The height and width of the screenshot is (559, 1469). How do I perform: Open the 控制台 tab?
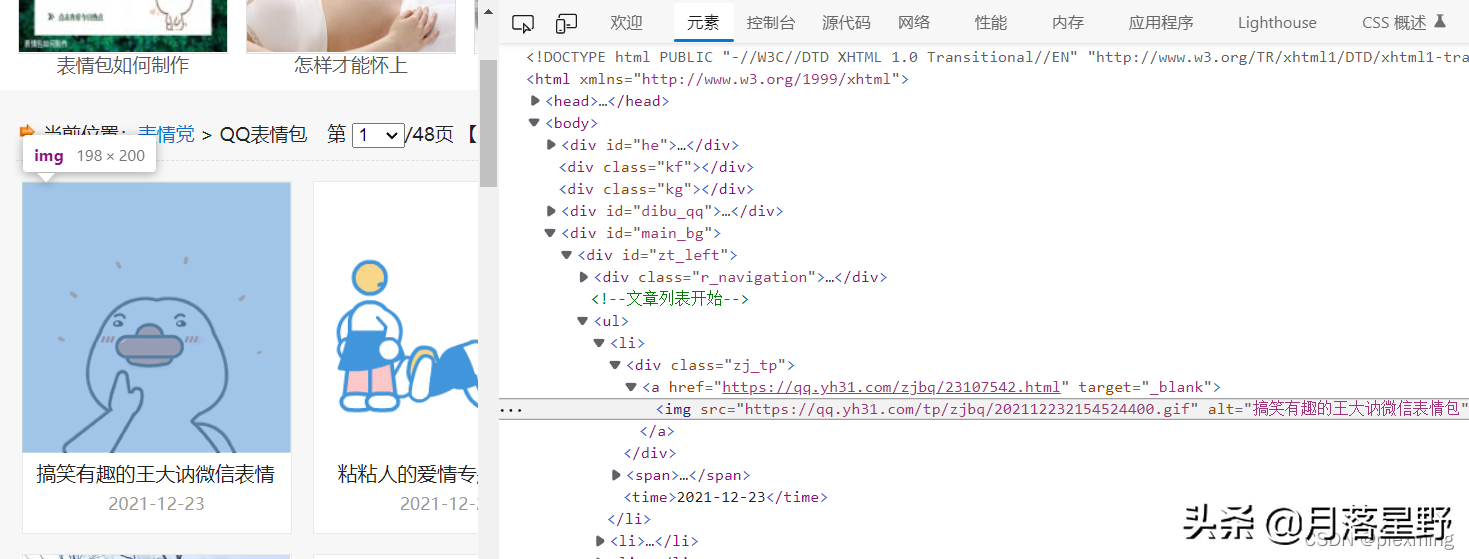point(771,23)
